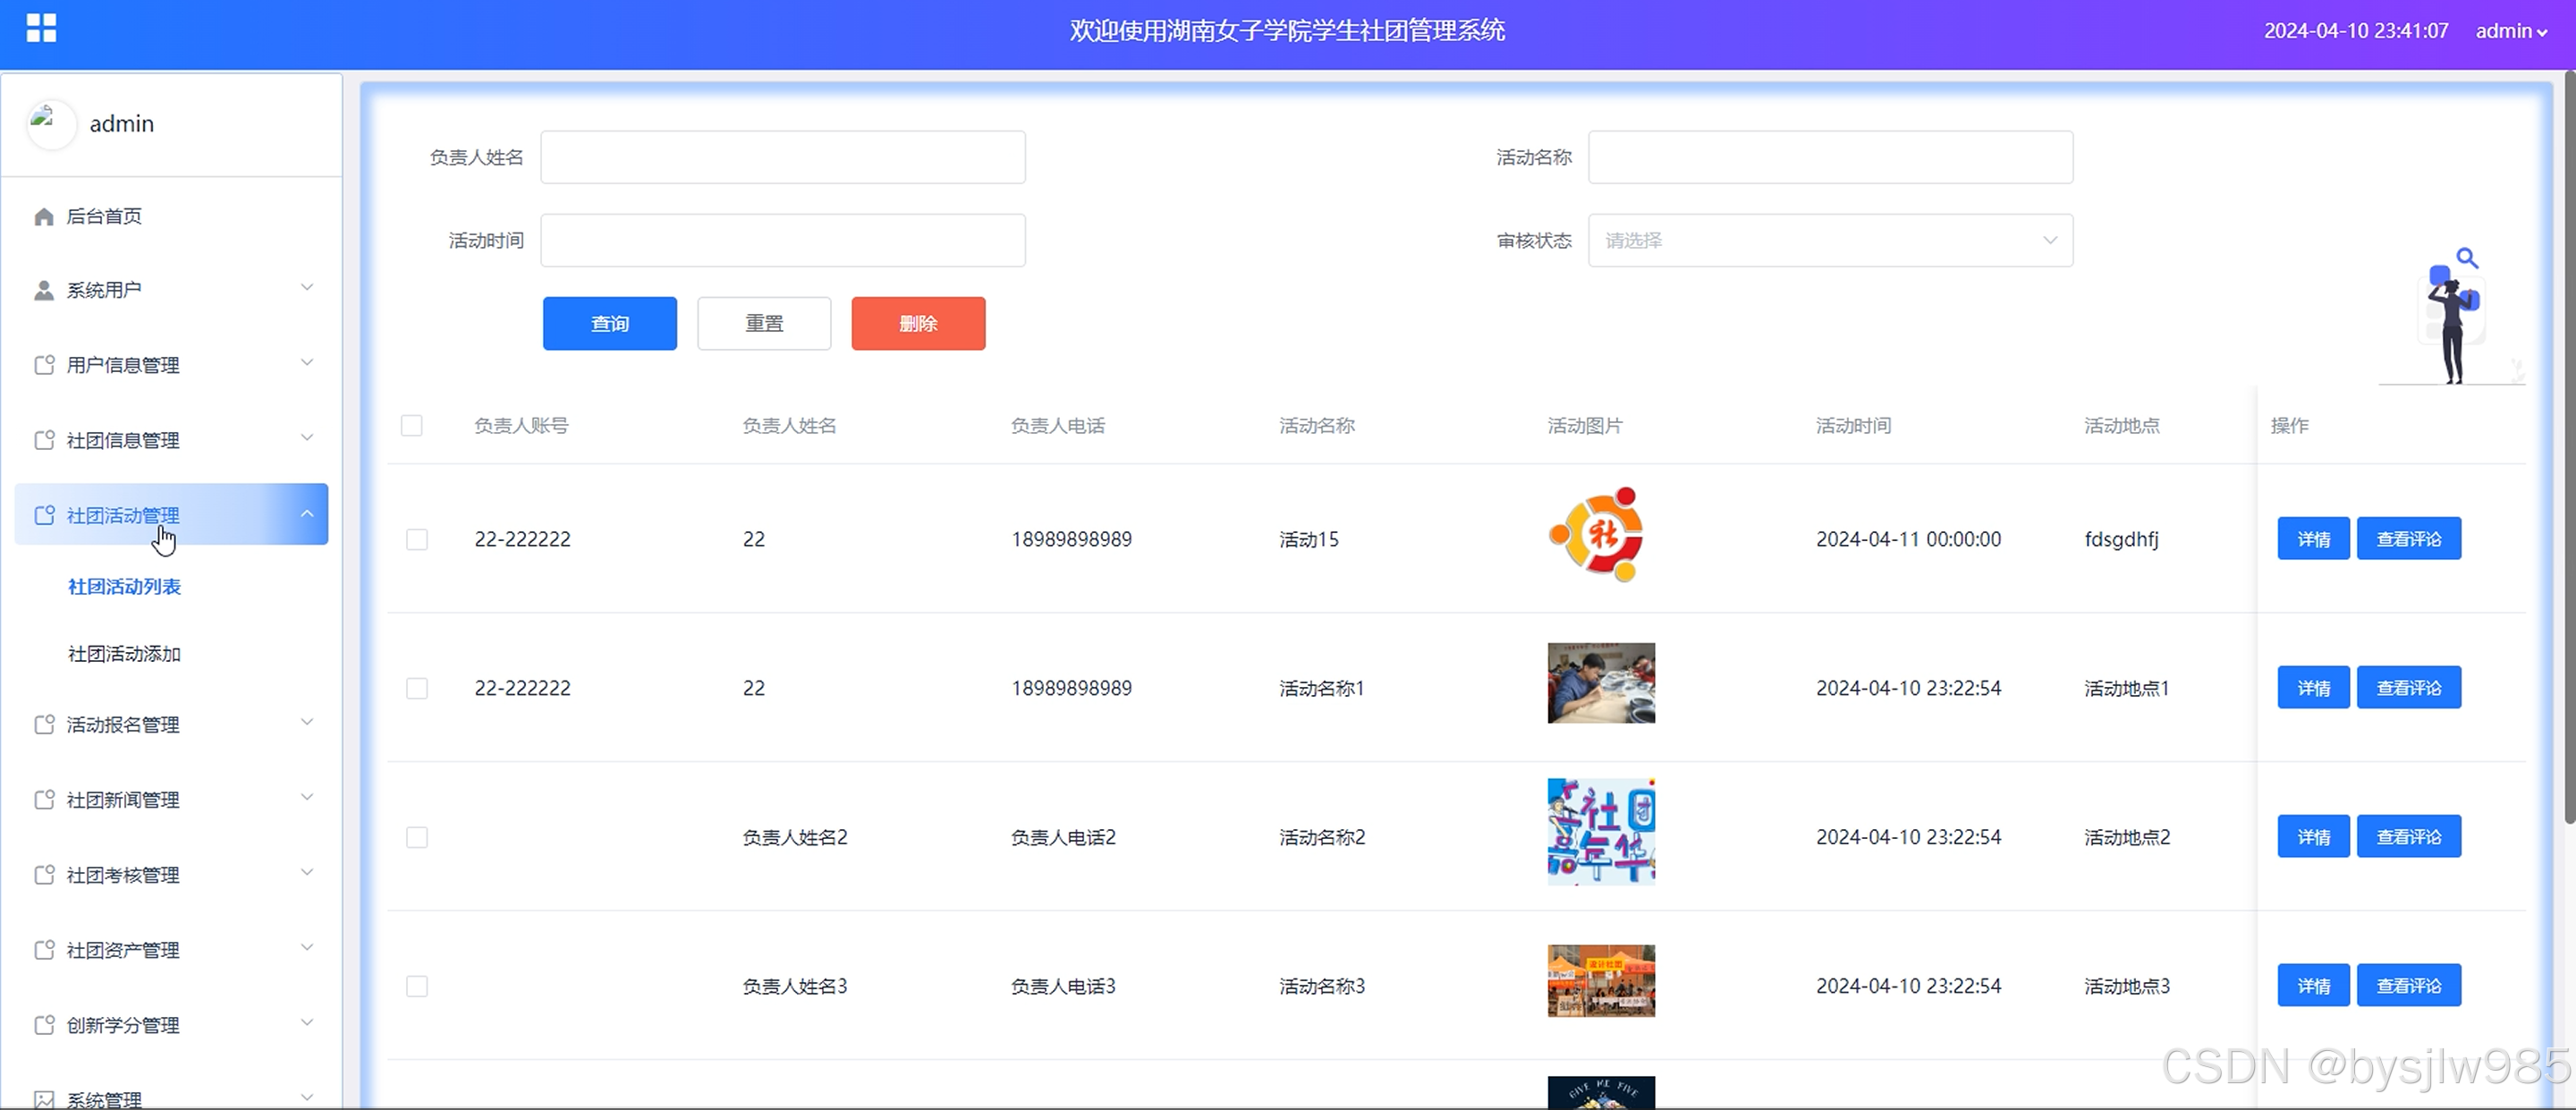Expand the 活动报名管理 menu chevron

pyautogui.click(x=307, y=722)
